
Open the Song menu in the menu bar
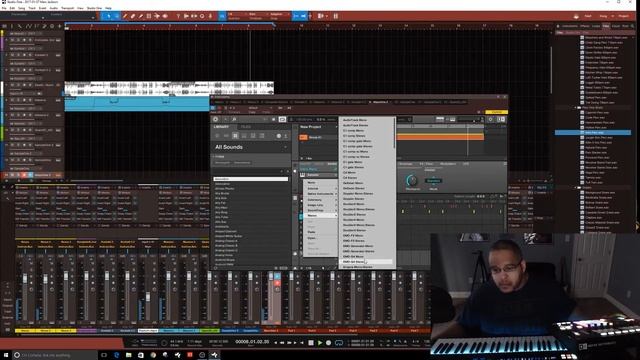tap(22, 8)
